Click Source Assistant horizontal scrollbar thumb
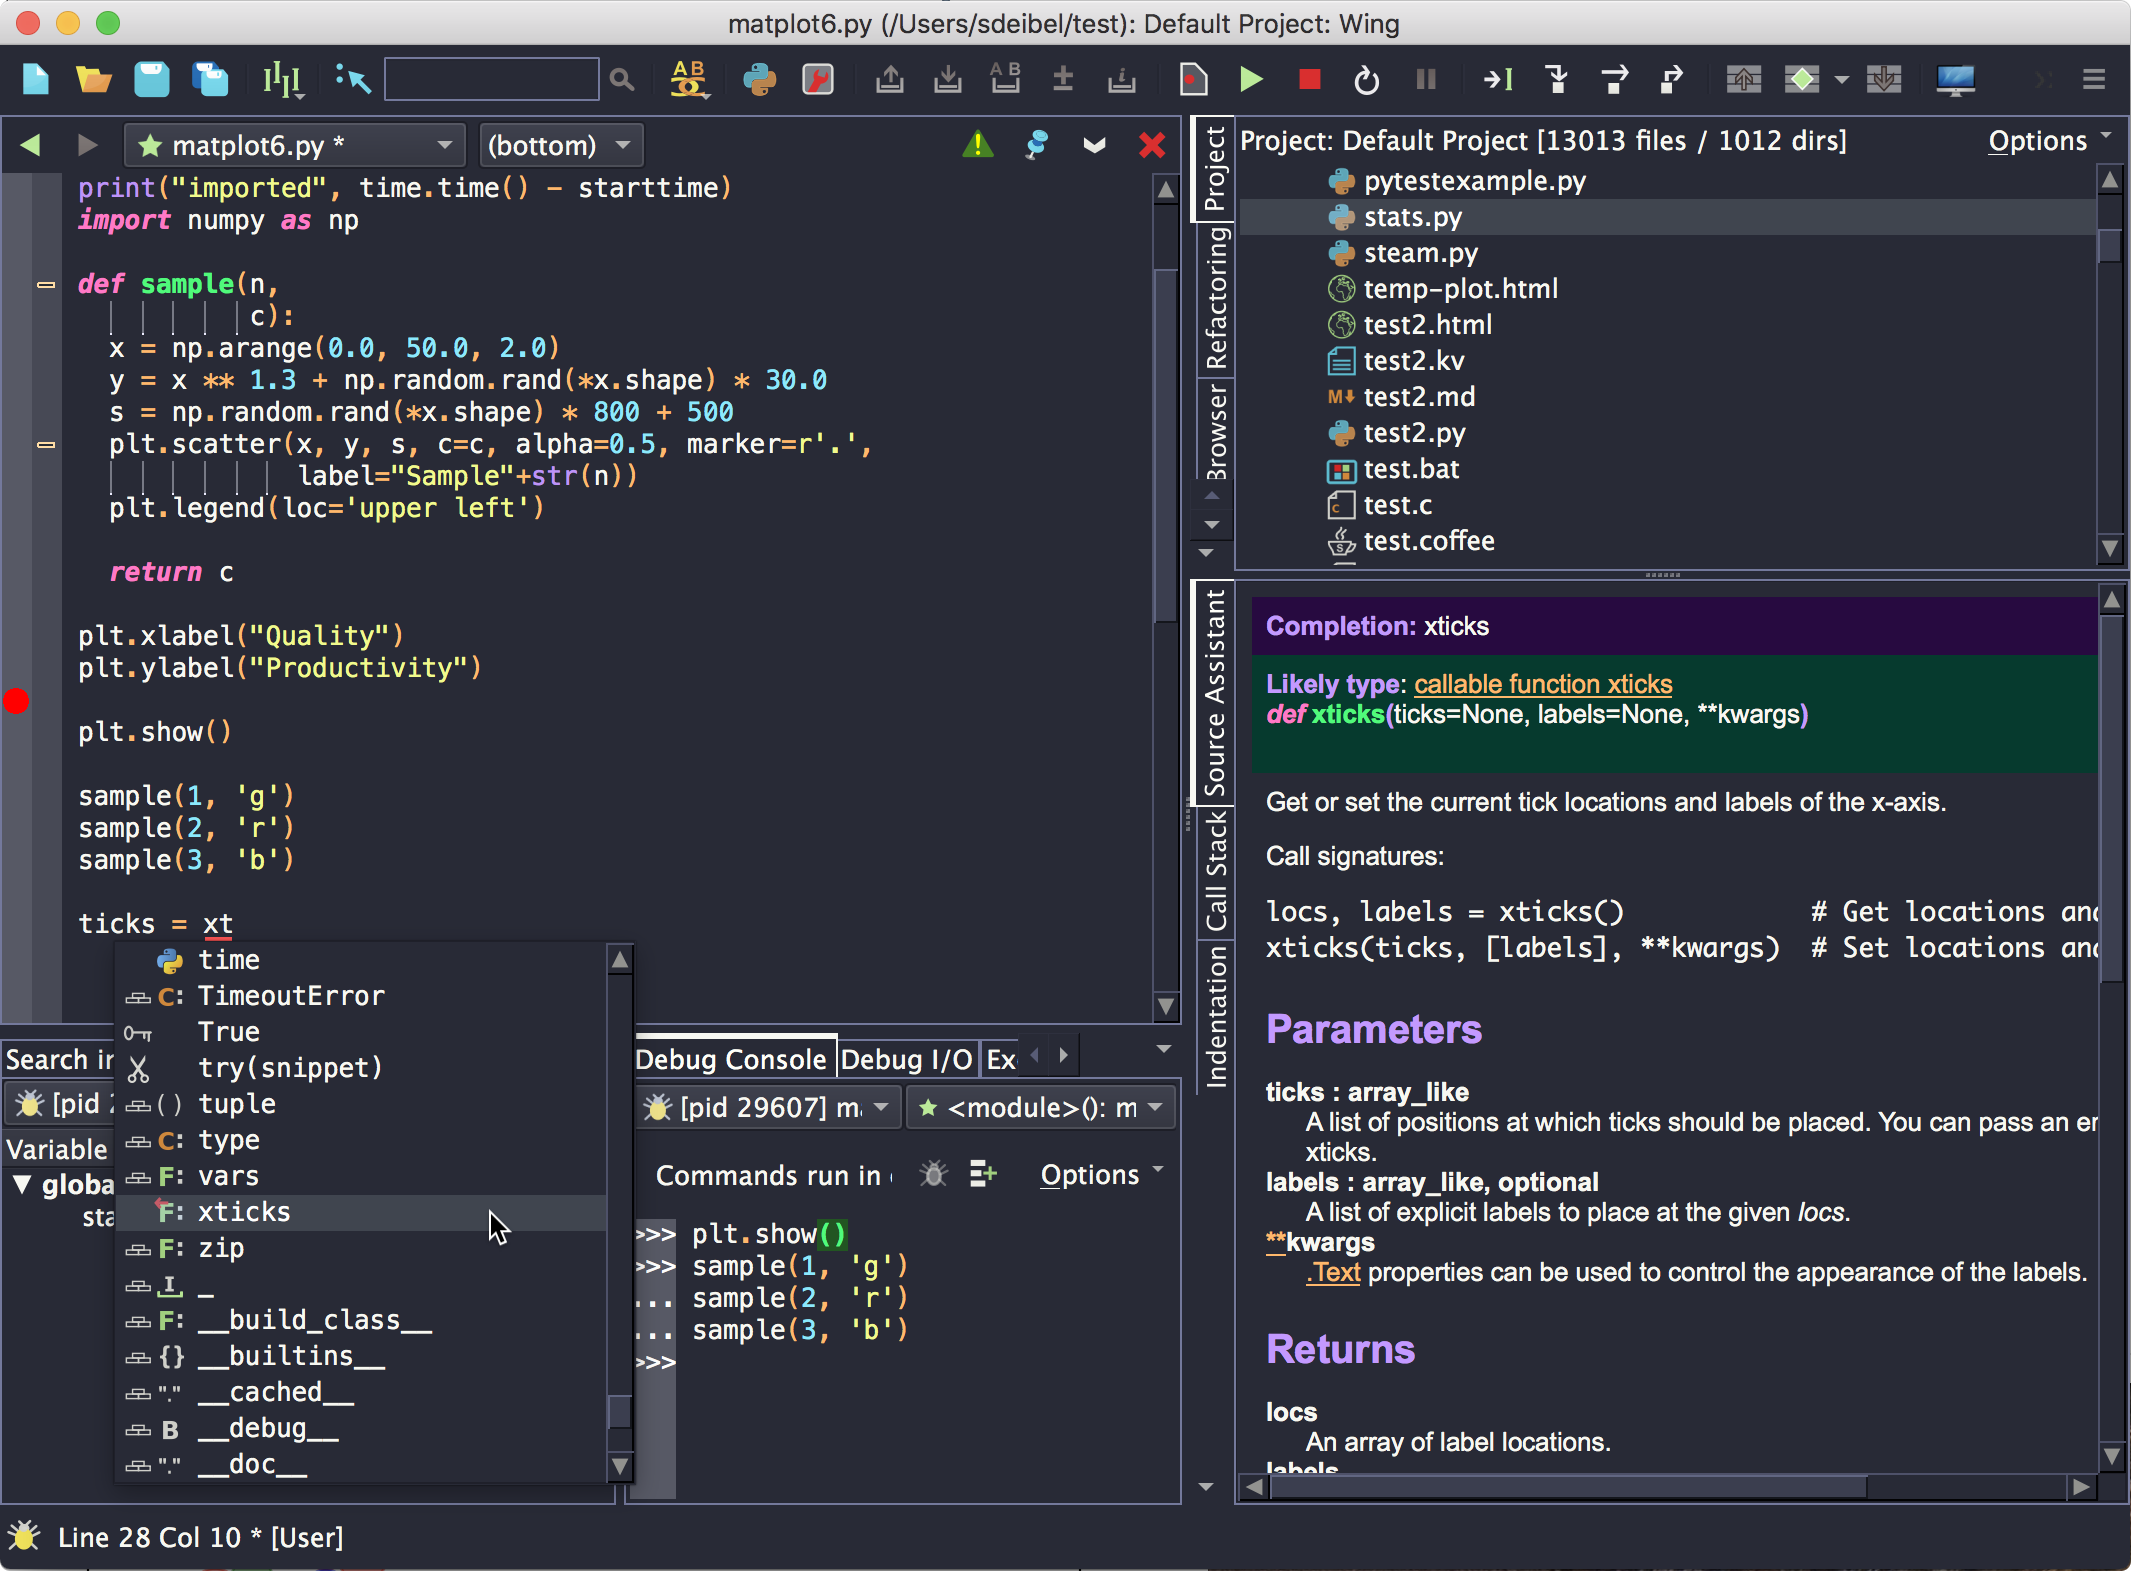2131x1571 pixels. click(1567, 1487)
